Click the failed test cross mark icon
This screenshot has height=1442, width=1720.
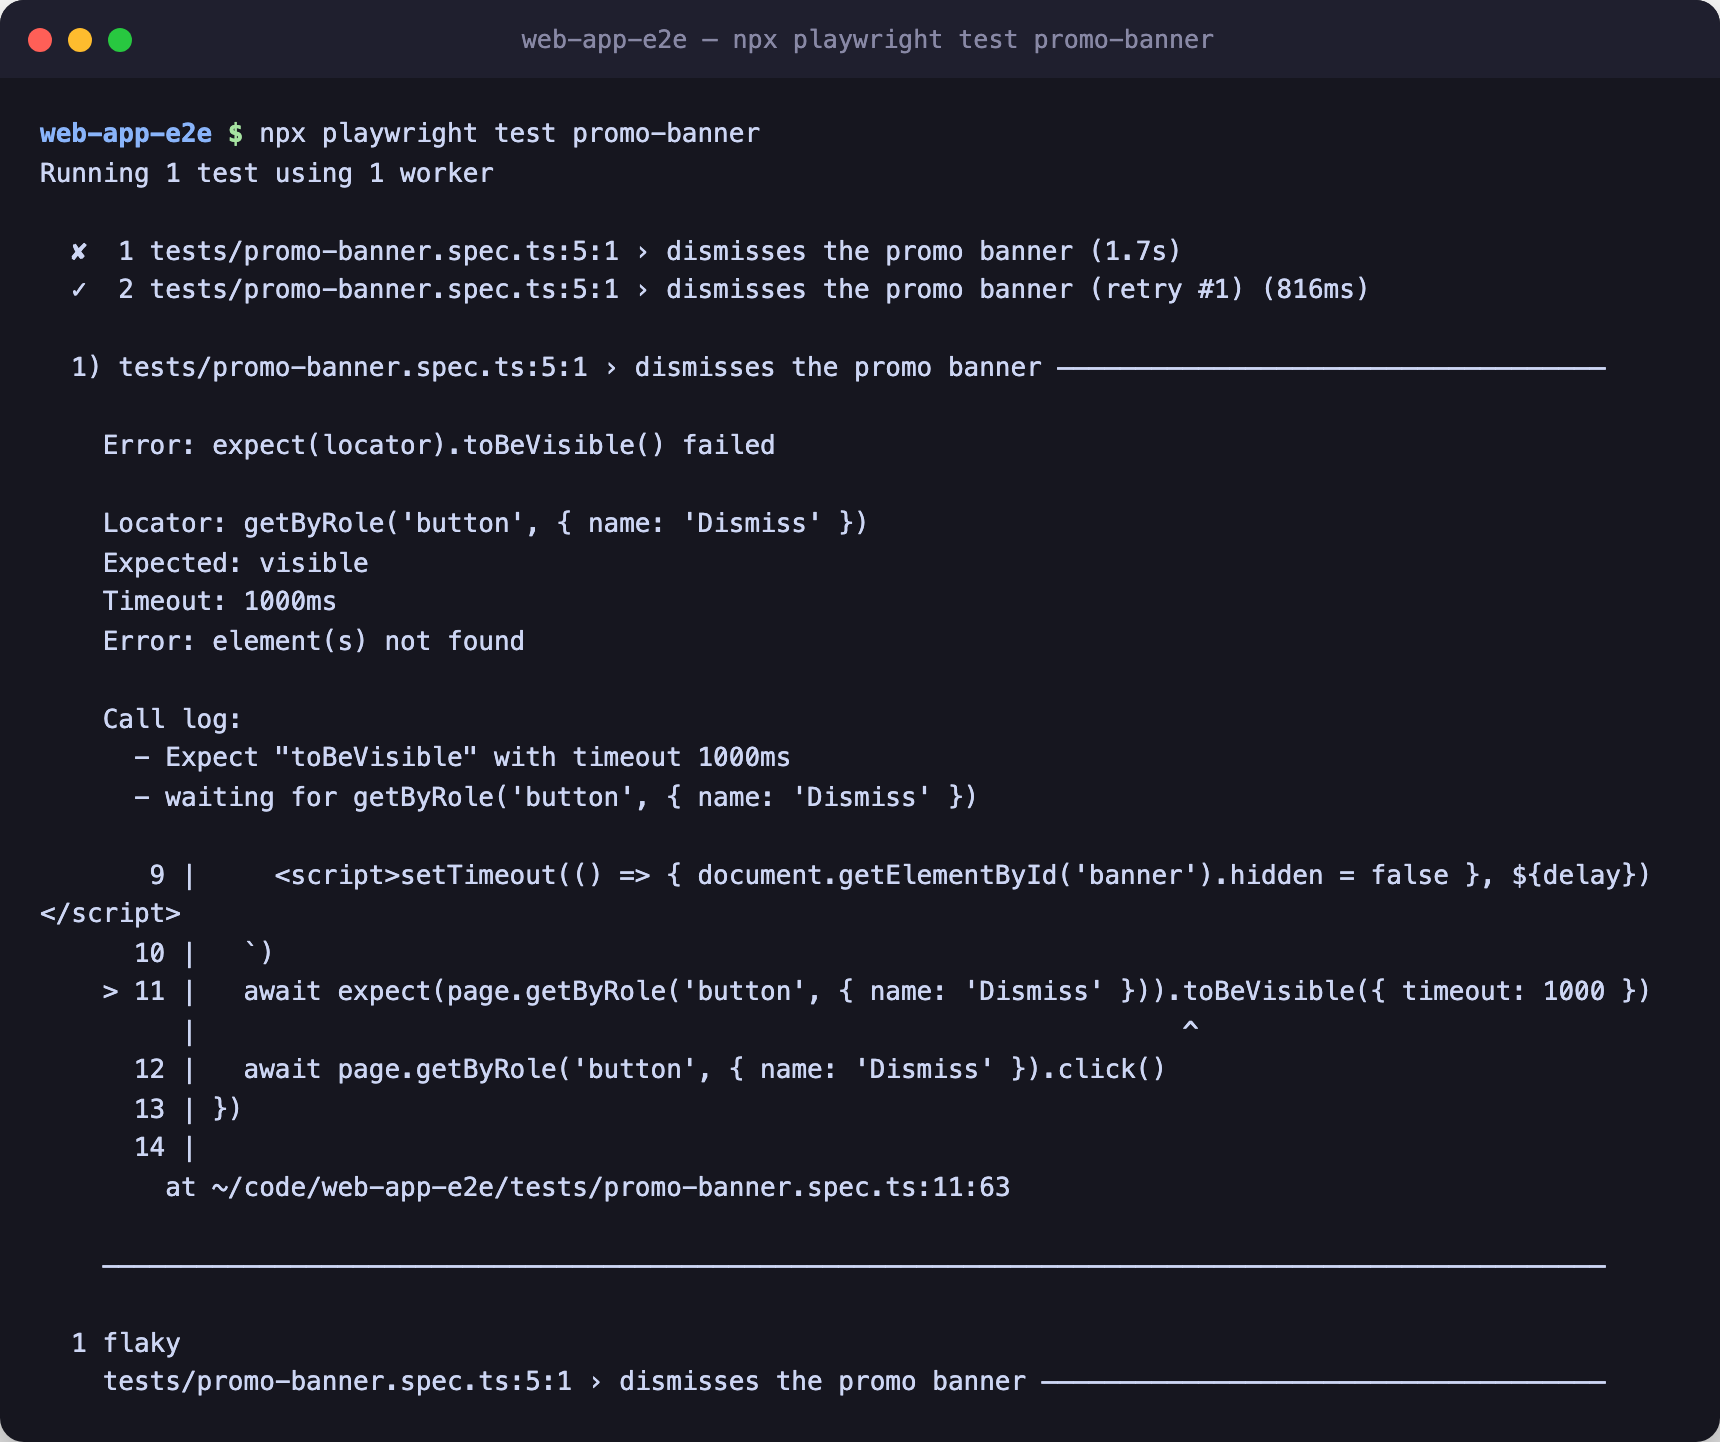[79, 252]
